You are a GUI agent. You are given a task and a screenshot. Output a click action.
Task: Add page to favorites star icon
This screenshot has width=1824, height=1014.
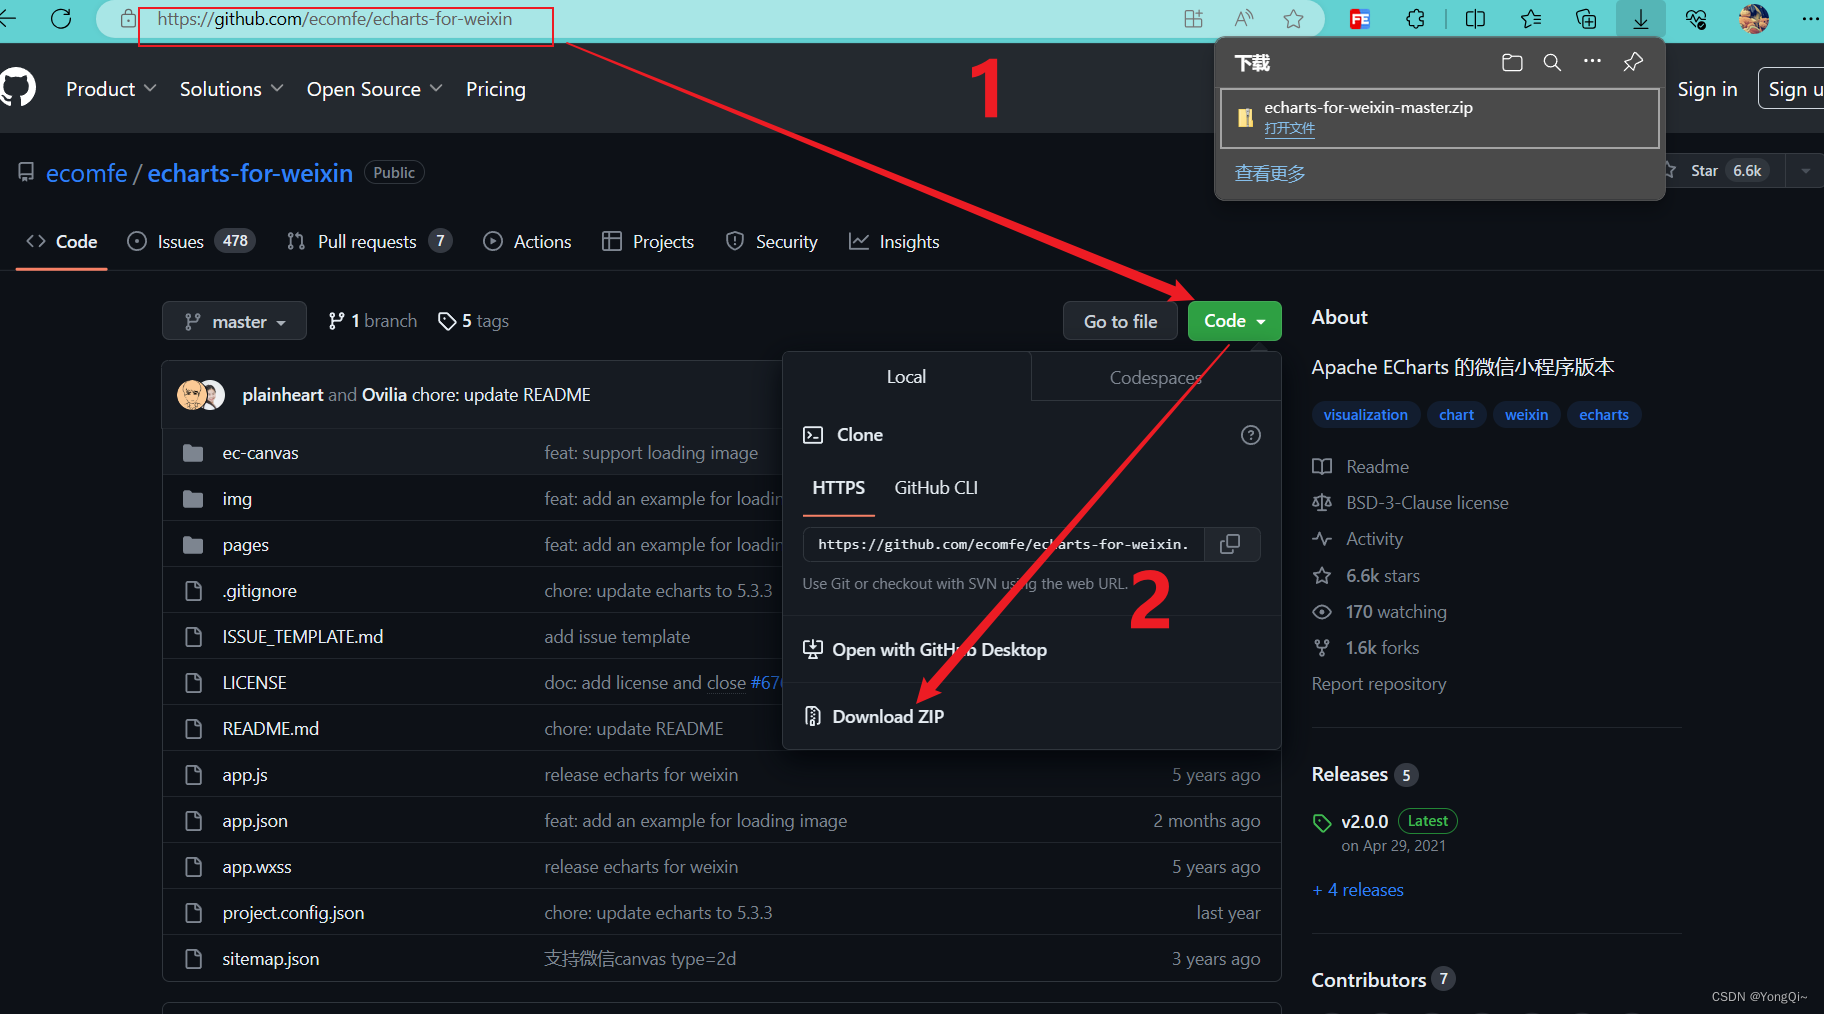(x=1293, y=19)
